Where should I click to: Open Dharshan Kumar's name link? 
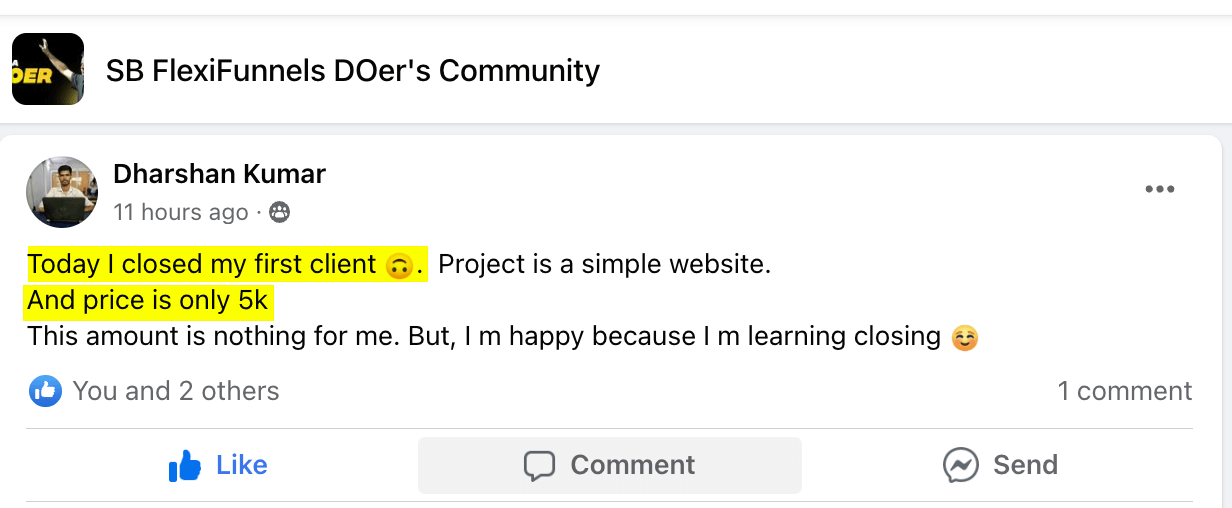coord(219,174)
